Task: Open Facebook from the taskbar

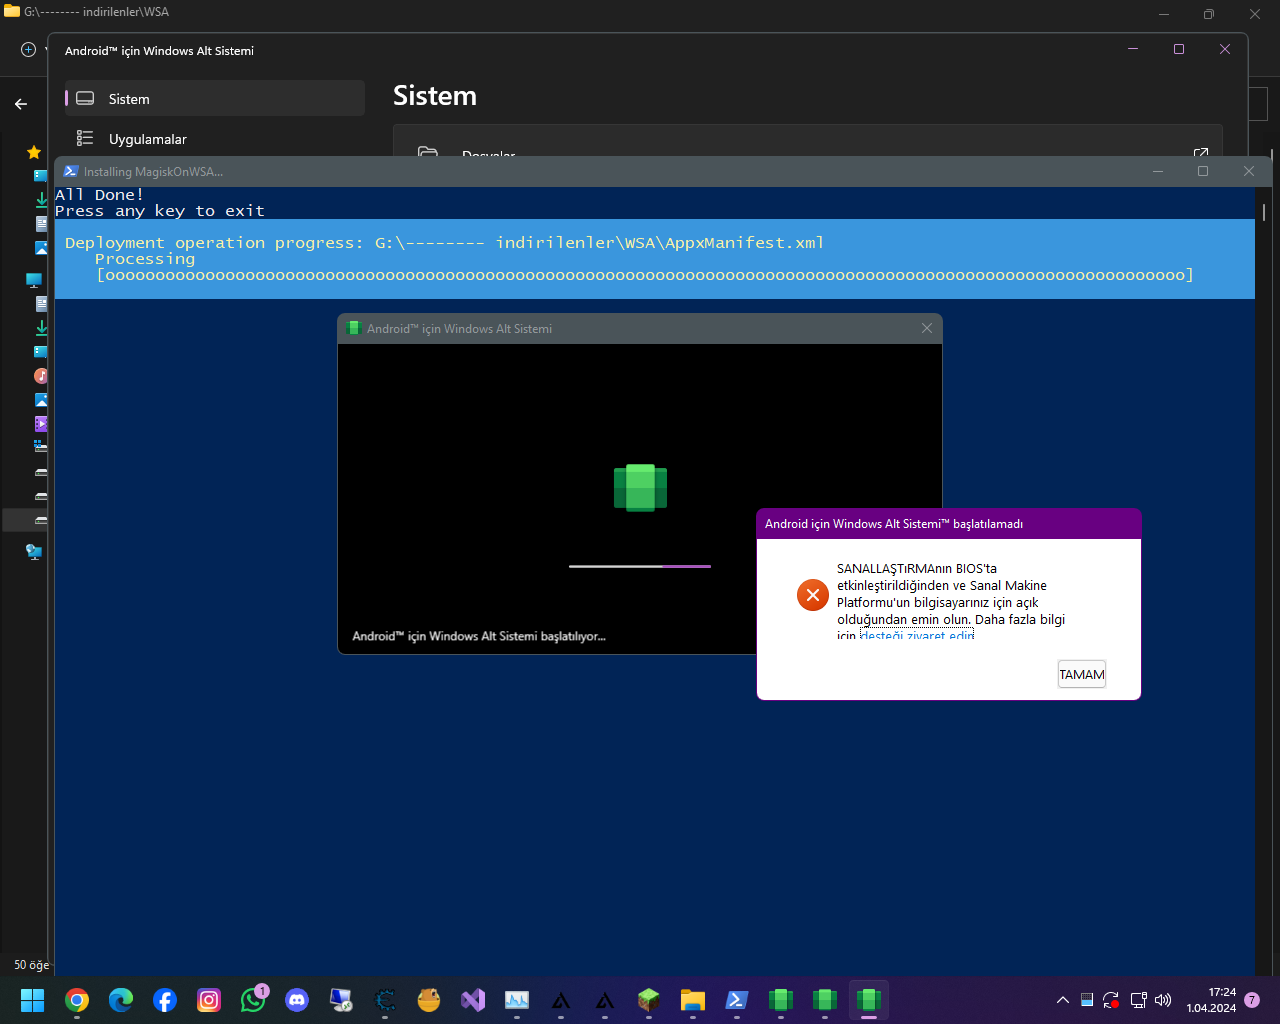Action: click(x=165, y=1000)
